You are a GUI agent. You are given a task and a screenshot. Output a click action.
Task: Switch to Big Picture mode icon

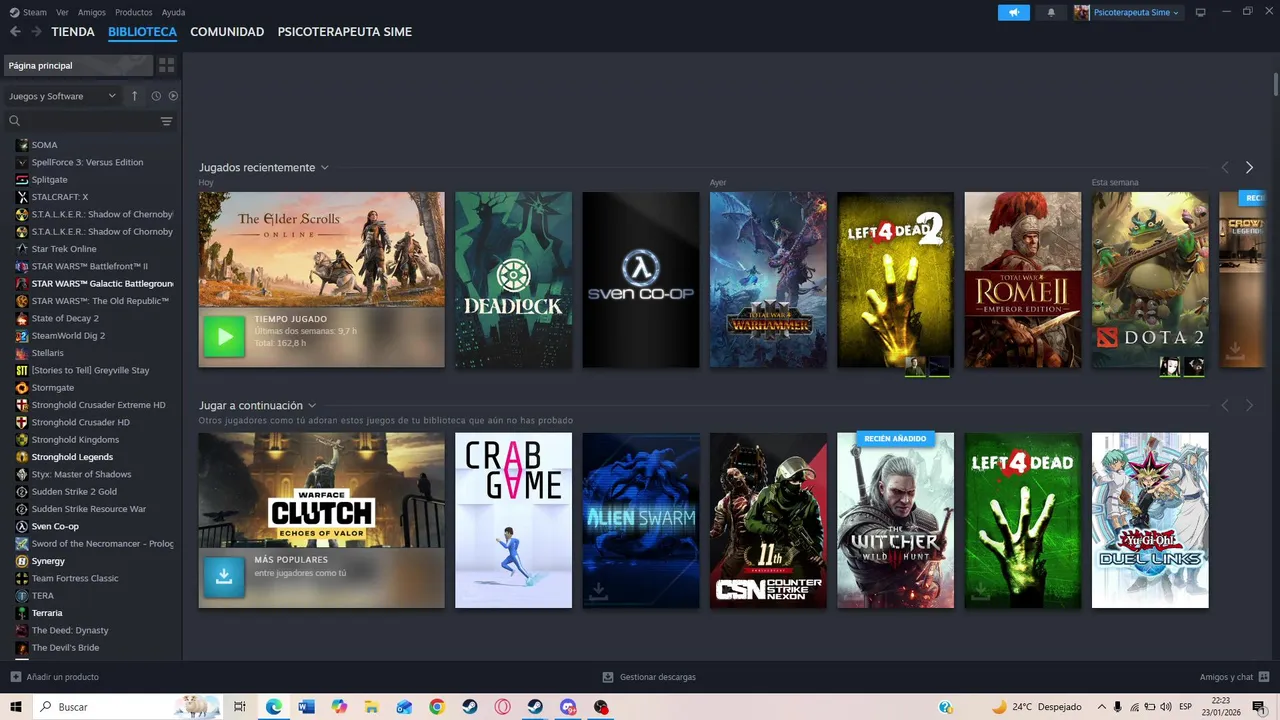tap(1201, 12)
